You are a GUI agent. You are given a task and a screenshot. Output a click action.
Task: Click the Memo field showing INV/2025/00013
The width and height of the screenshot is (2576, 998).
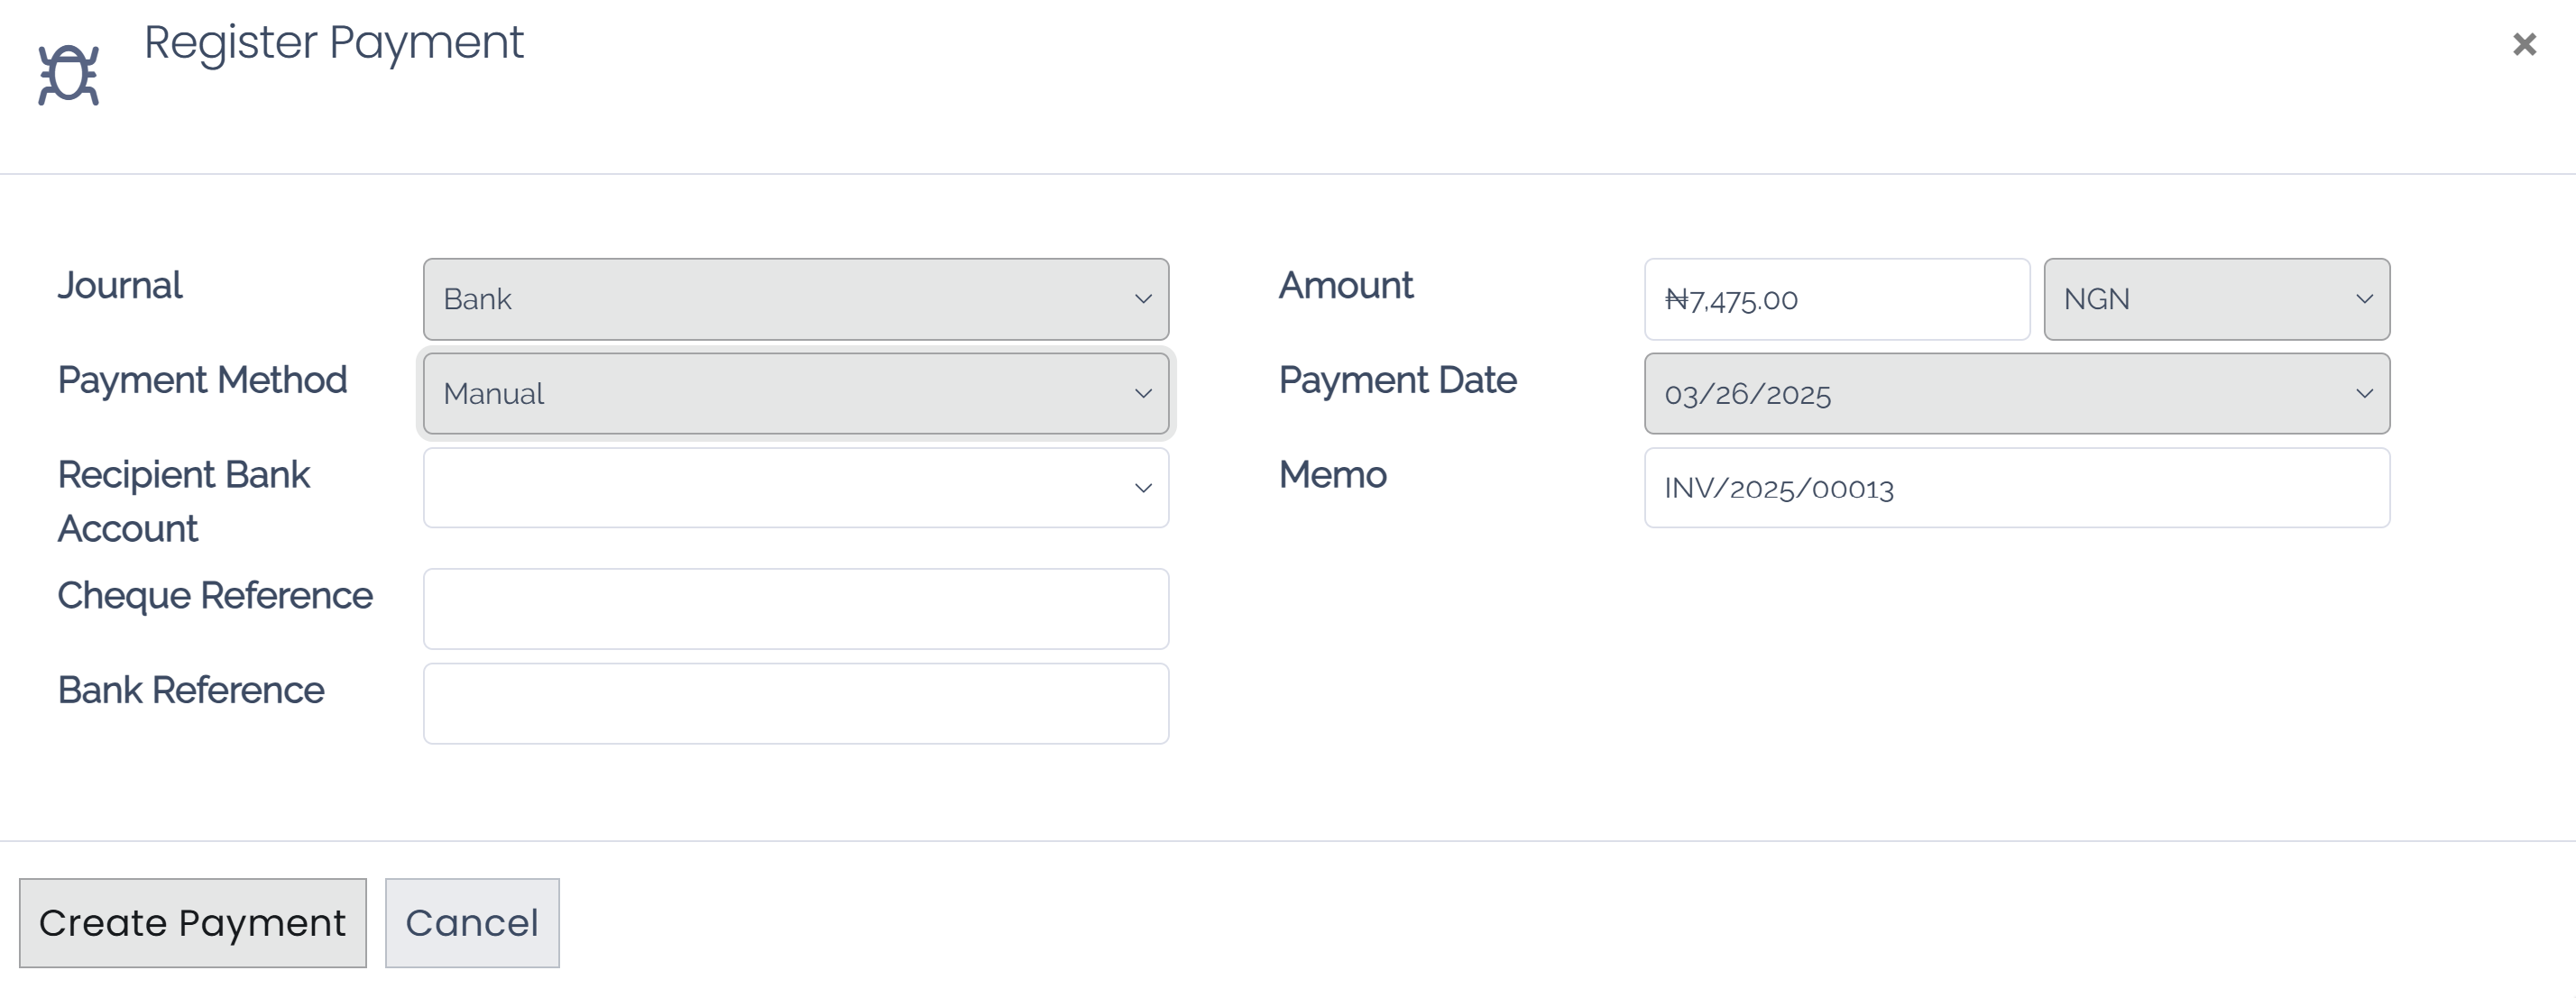(x=2016, y=487)
